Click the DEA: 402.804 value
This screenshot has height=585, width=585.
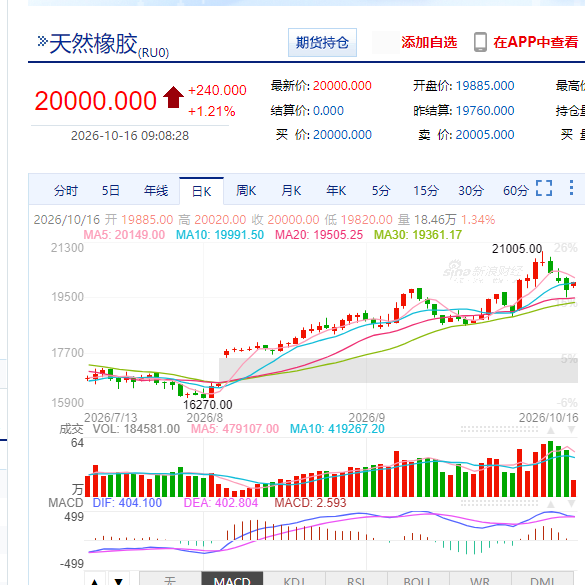[221, 503]
